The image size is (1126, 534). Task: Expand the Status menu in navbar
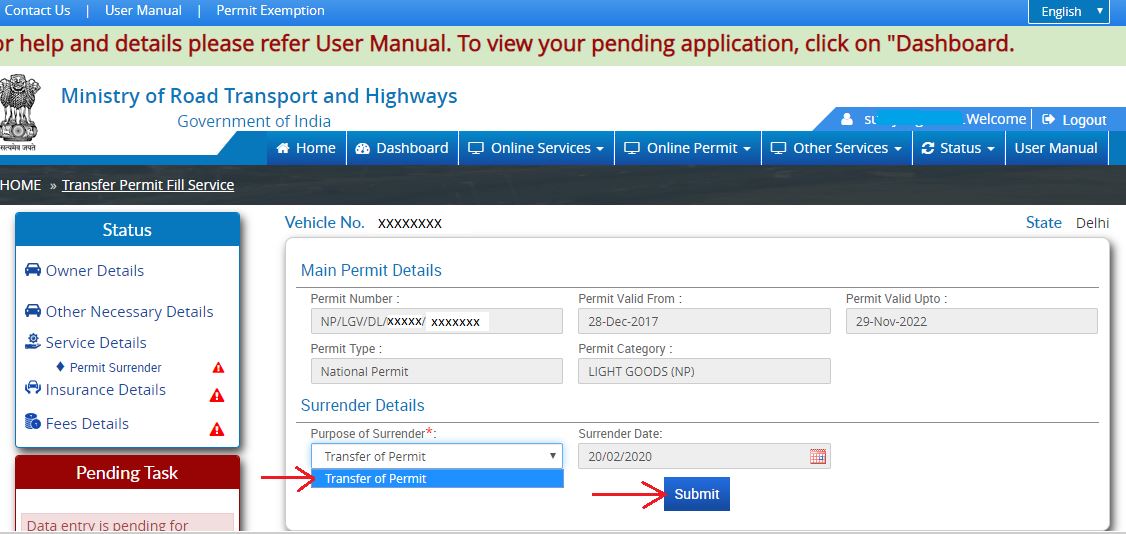(x=959, y=148)
